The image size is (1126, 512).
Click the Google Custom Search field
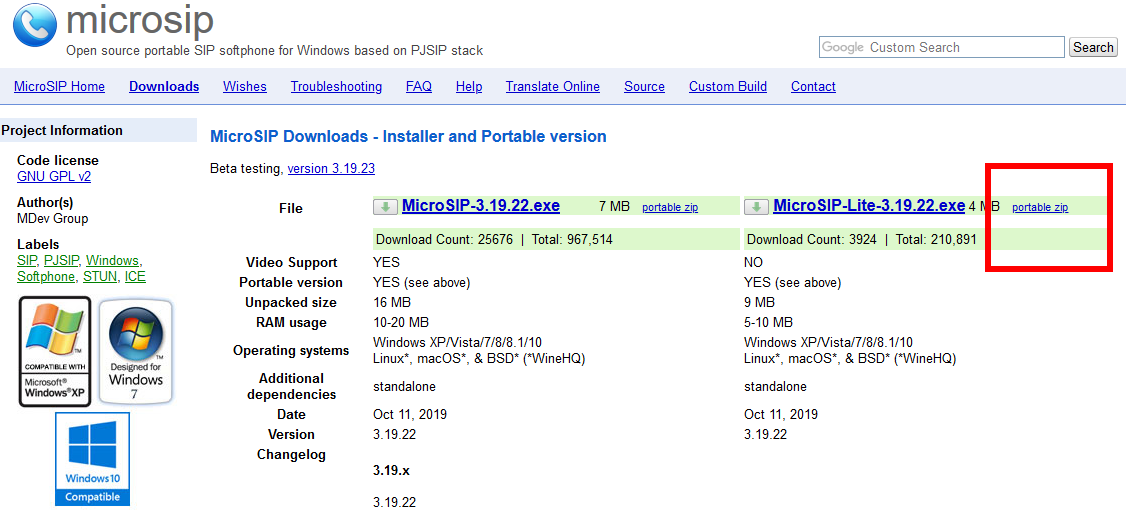[x=941, y=47]
